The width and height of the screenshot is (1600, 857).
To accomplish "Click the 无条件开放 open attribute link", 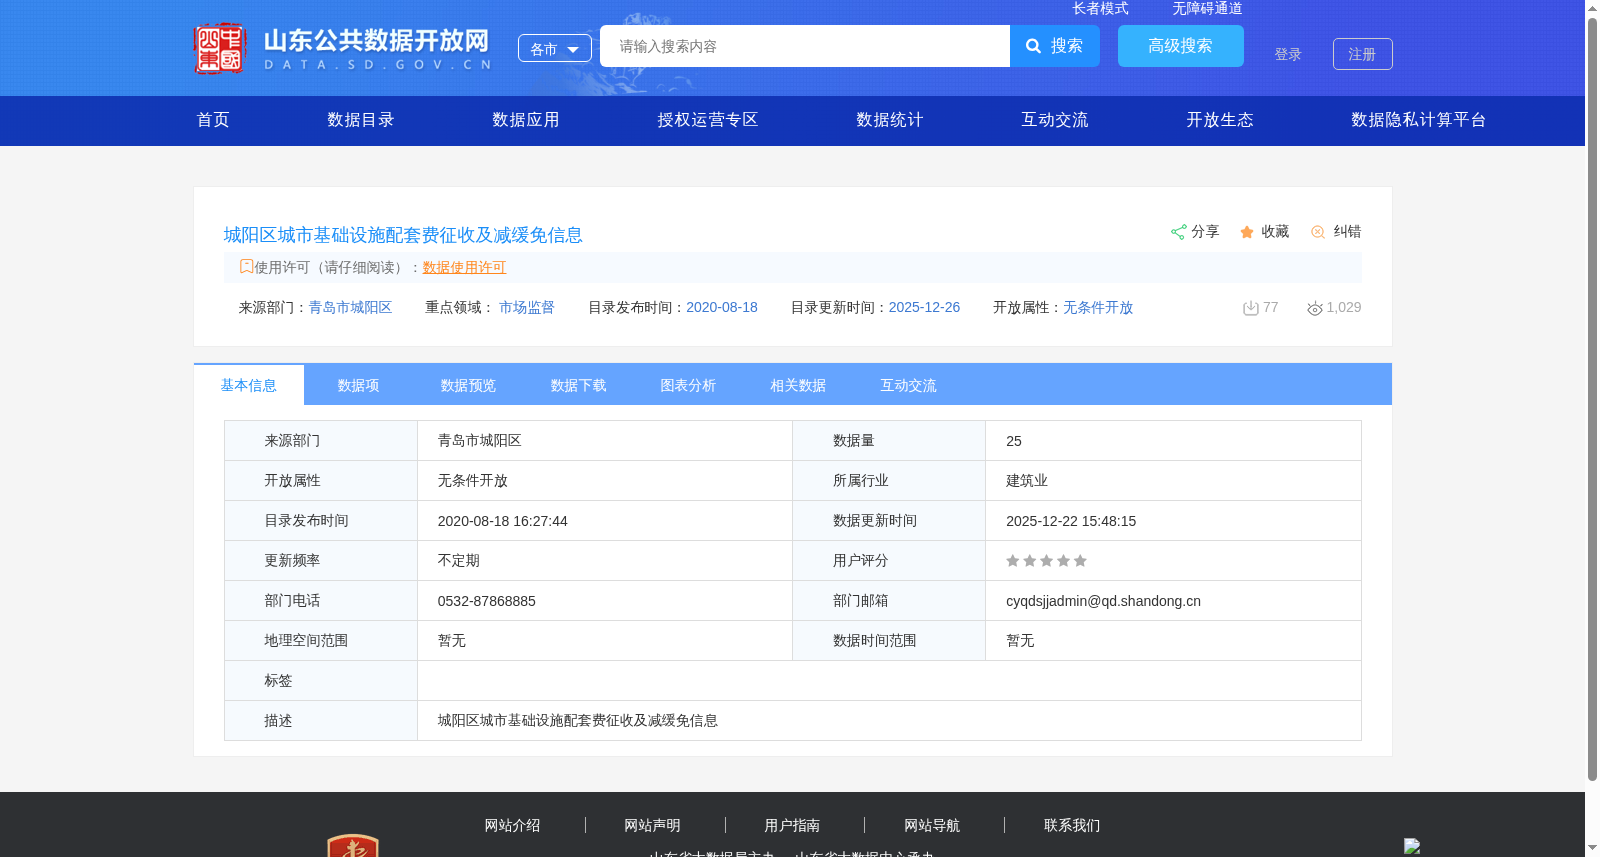I will click(x=1098, y=307).
